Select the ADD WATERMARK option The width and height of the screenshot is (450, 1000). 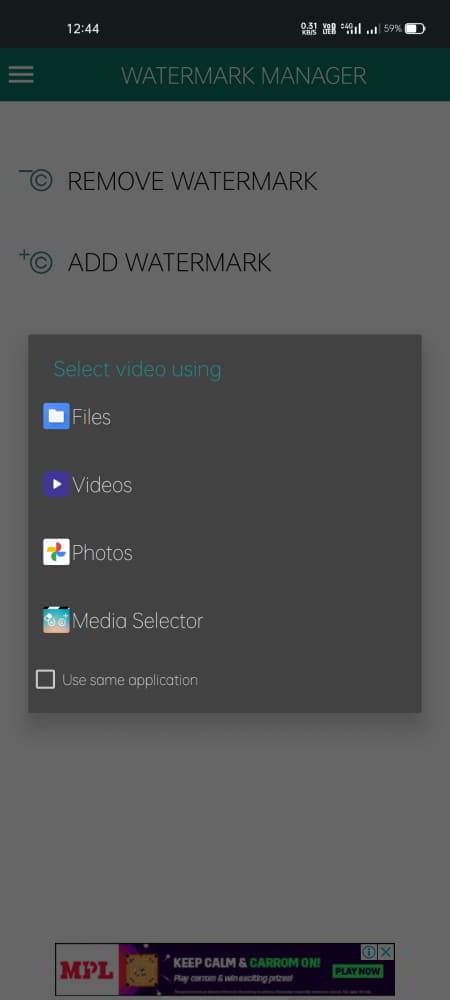point(170,263)
